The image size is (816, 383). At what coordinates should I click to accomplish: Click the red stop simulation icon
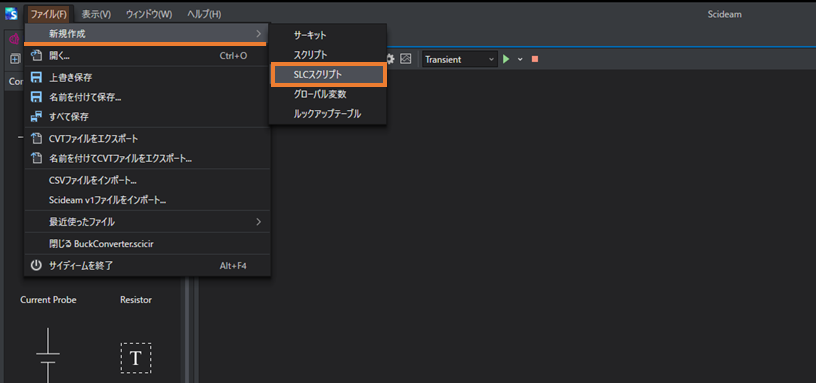tap(534, 59)
